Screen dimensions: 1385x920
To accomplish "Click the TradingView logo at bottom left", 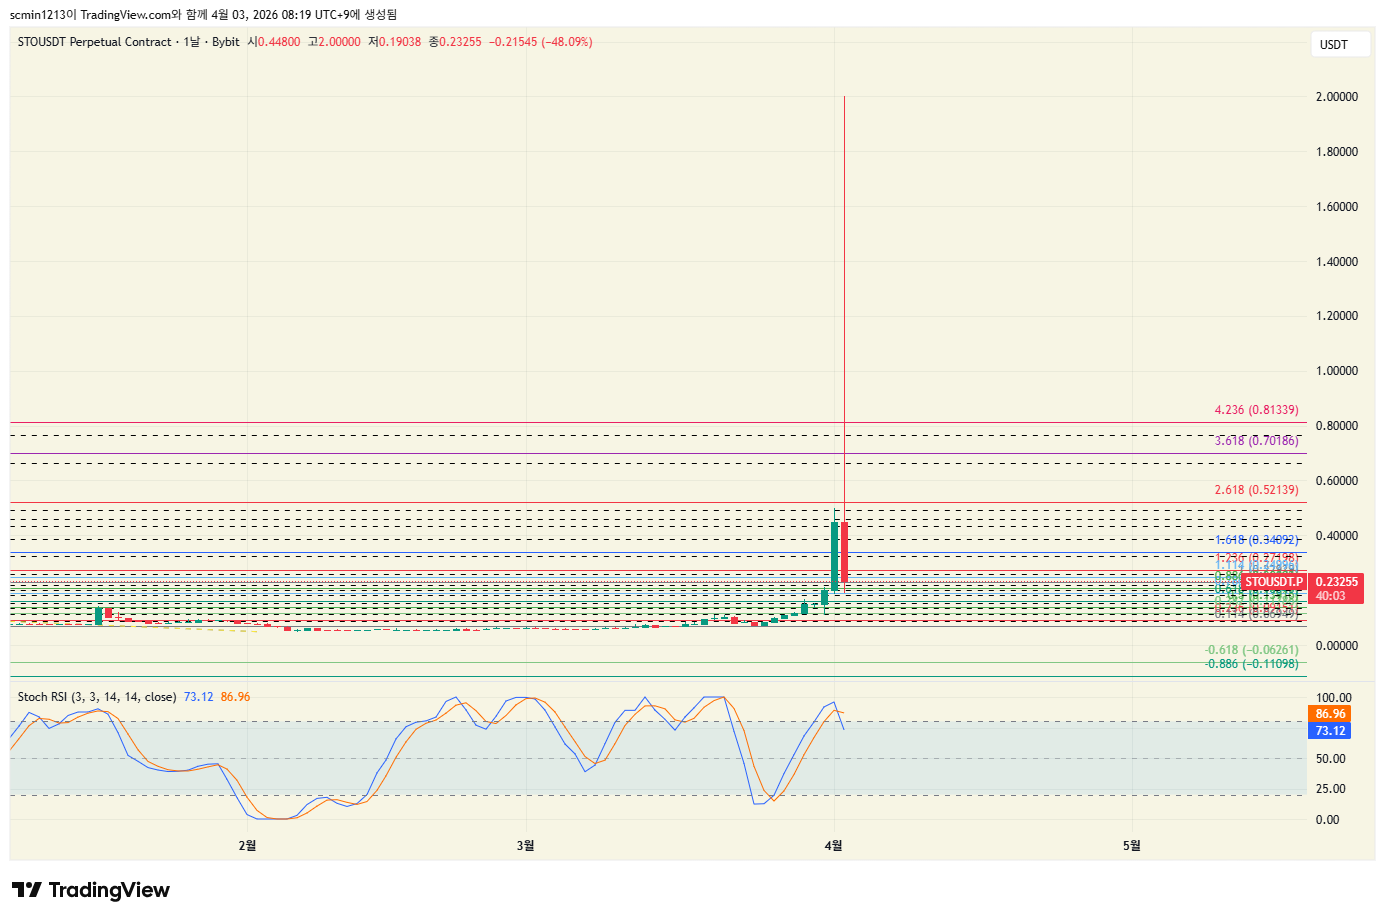I will pos(91,890).
